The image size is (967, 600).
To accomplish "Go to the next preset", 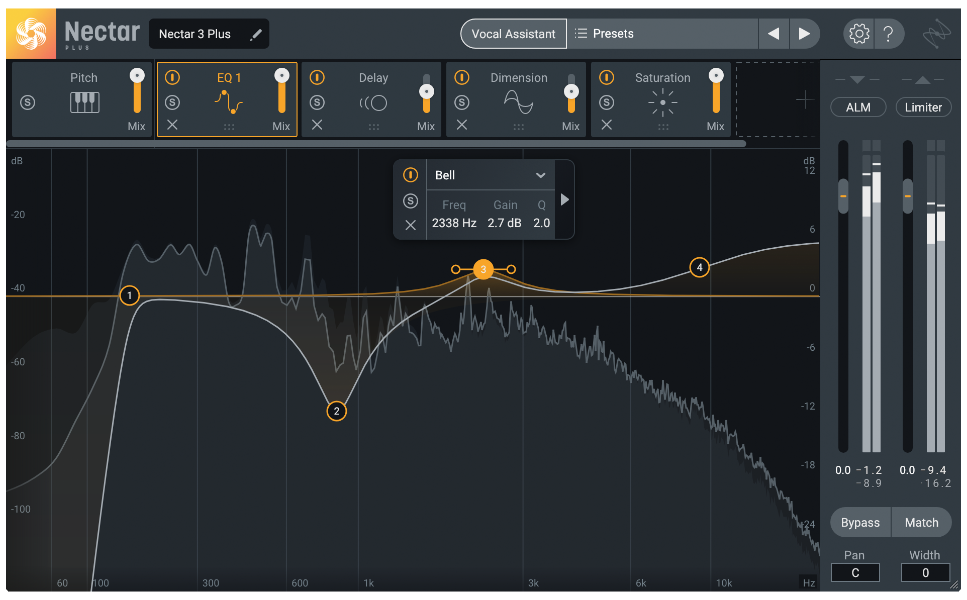I will (804, 33).
